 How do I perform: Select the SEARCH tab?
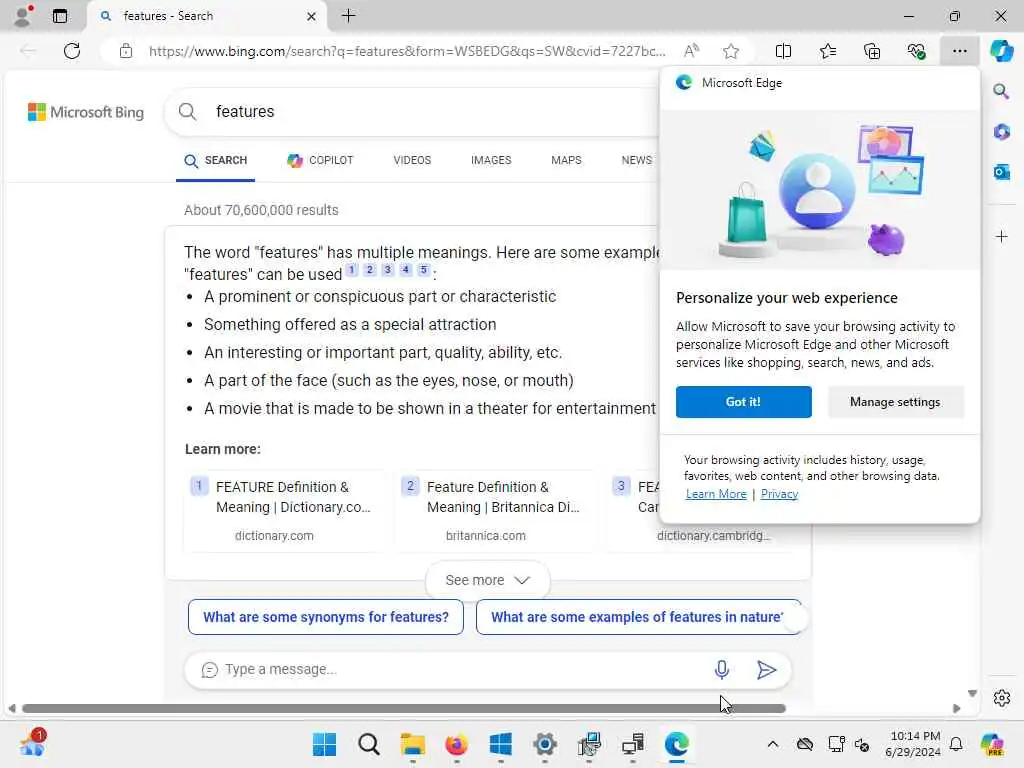click(216, 161)
